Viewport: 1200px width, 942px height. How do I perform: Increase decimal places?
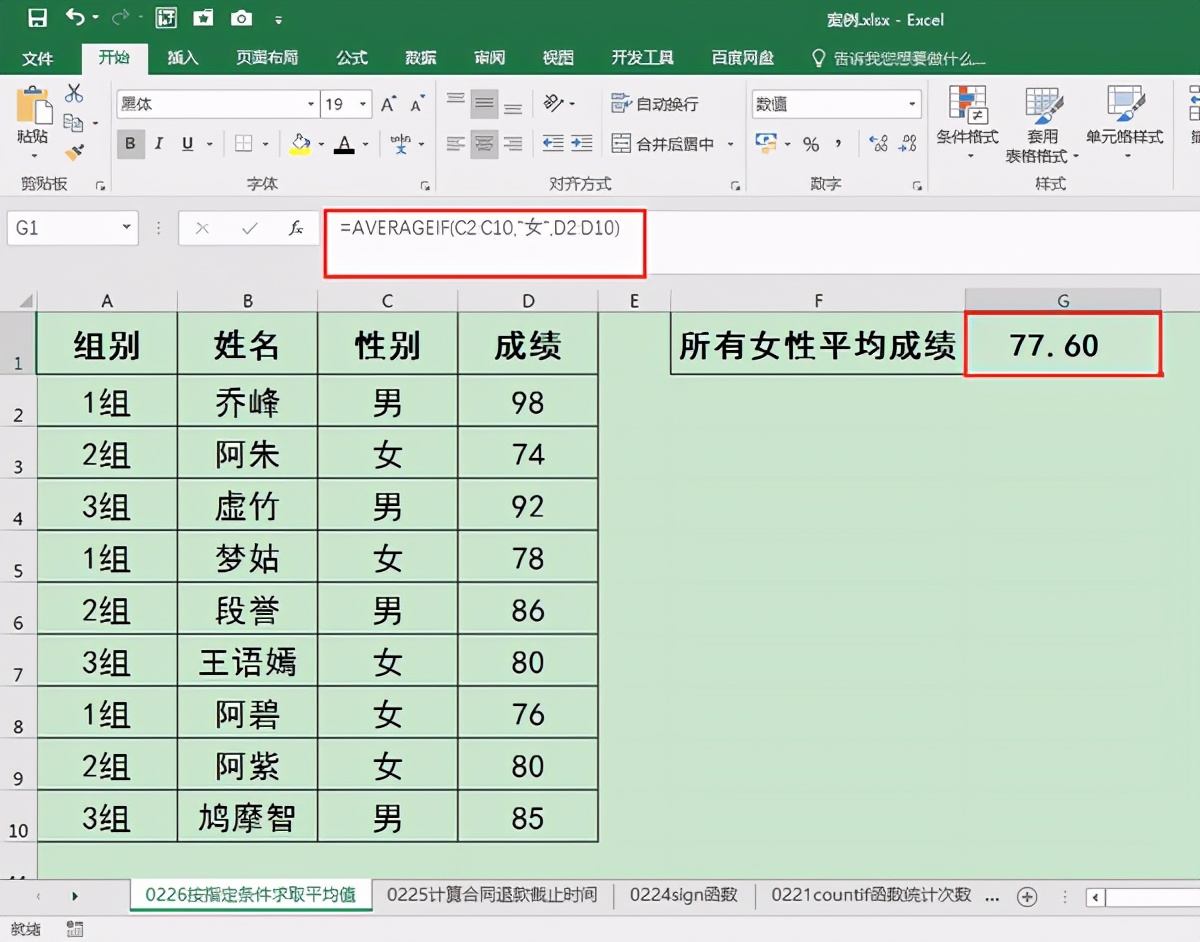879,144
